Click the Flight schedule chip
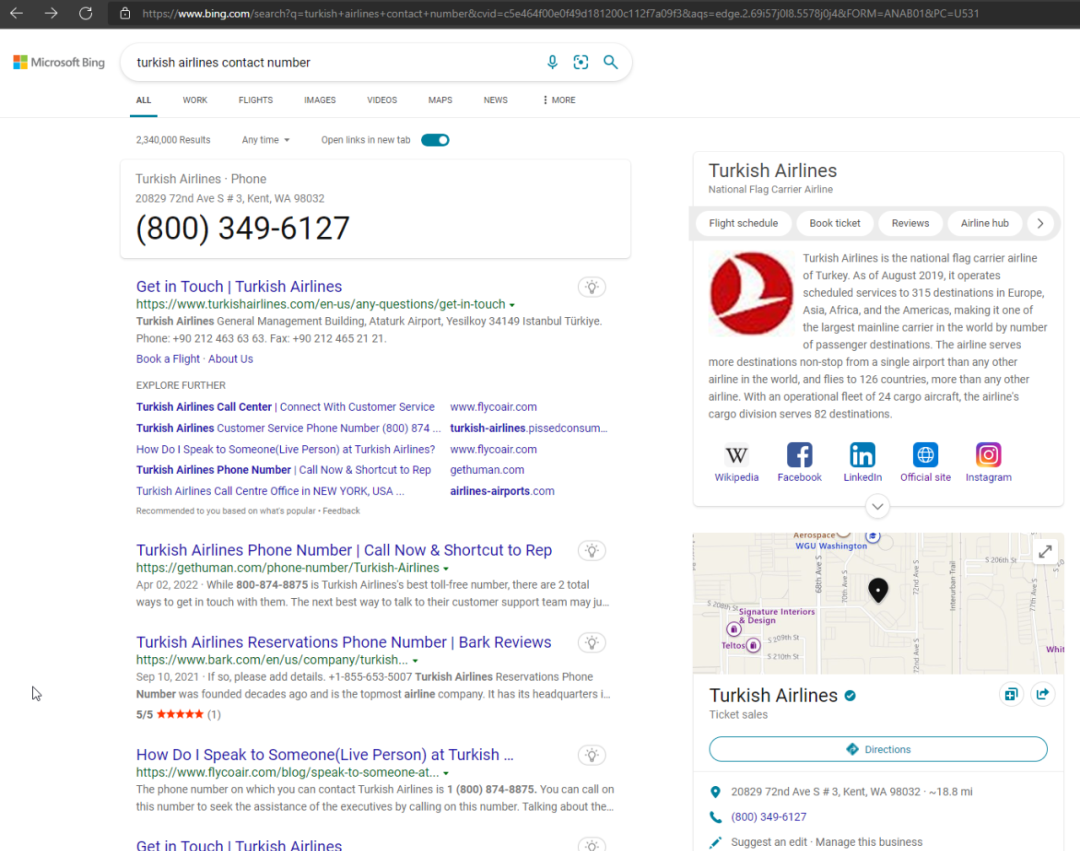The image size is (1080, 851). [743, 224]
